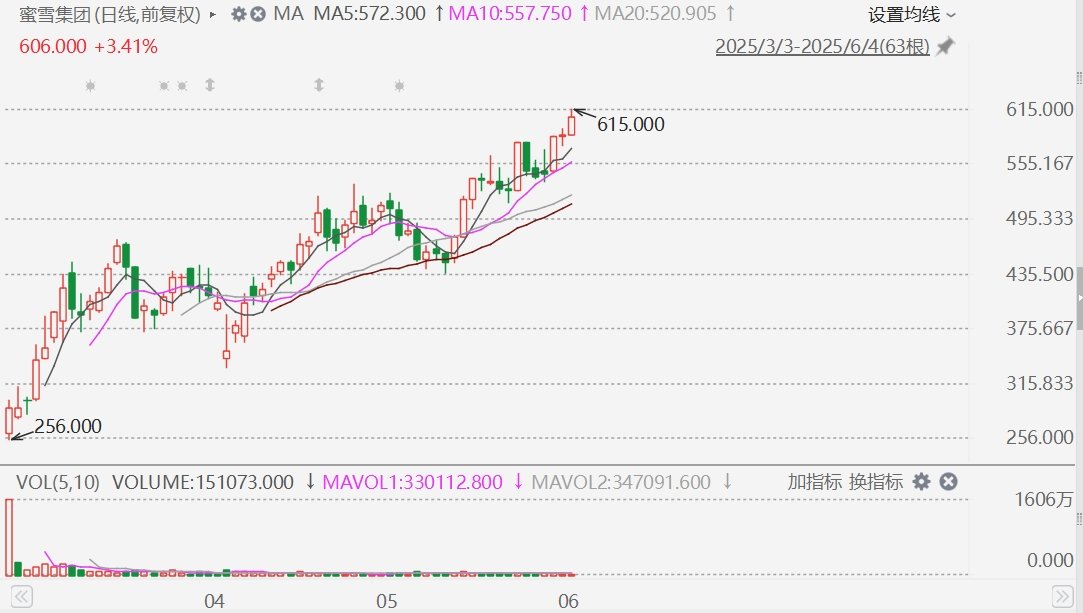Select the MA5:572.300 moving average label
The height and width of the screenshot is (613, 1083).
[370, 13]
